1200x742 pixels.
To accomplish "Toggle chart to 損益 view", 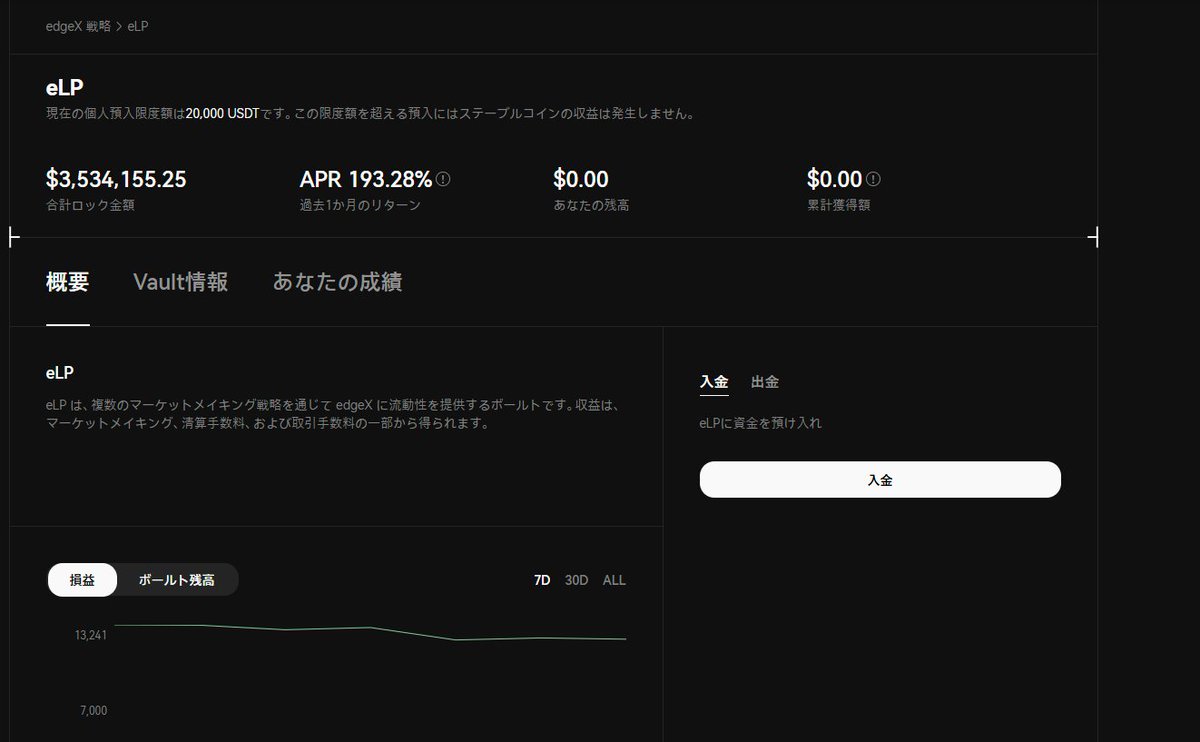I will (82, 580).
